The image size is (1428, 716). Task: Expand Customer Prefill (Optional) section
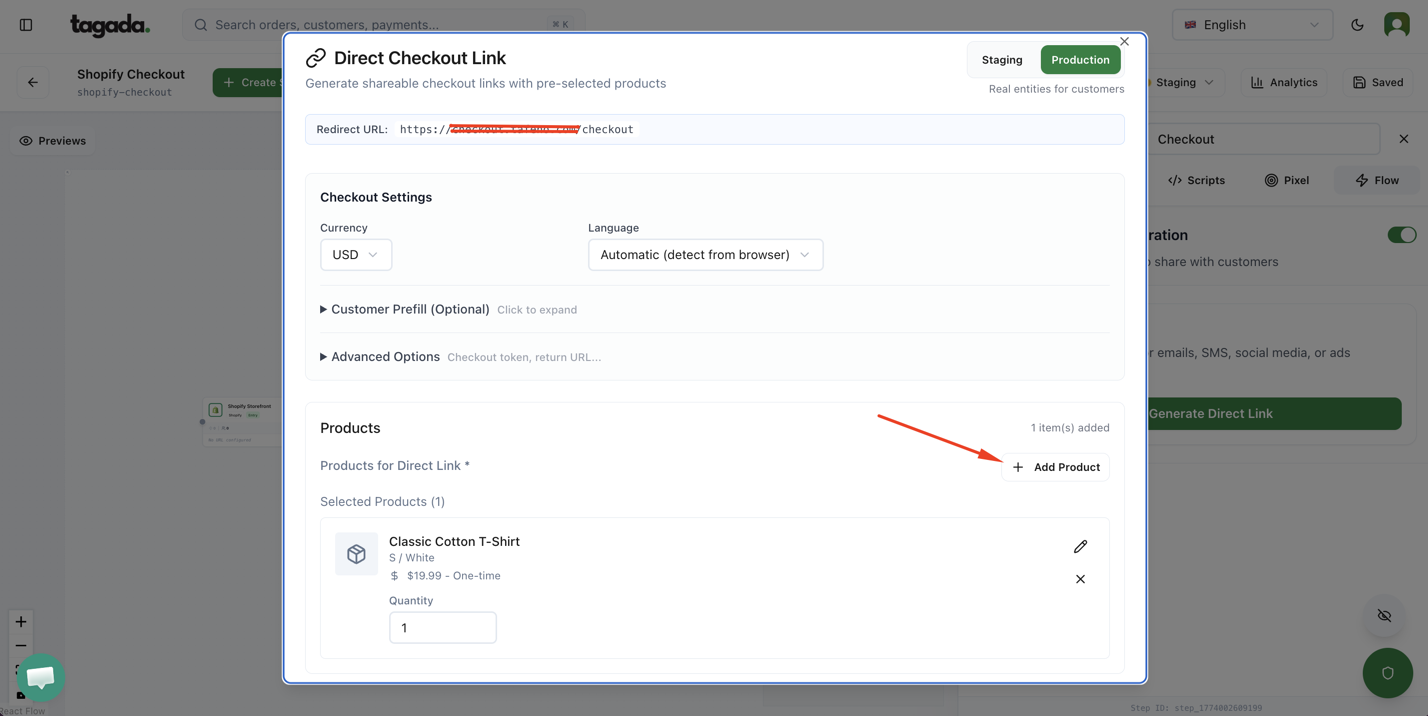point(410,310)
